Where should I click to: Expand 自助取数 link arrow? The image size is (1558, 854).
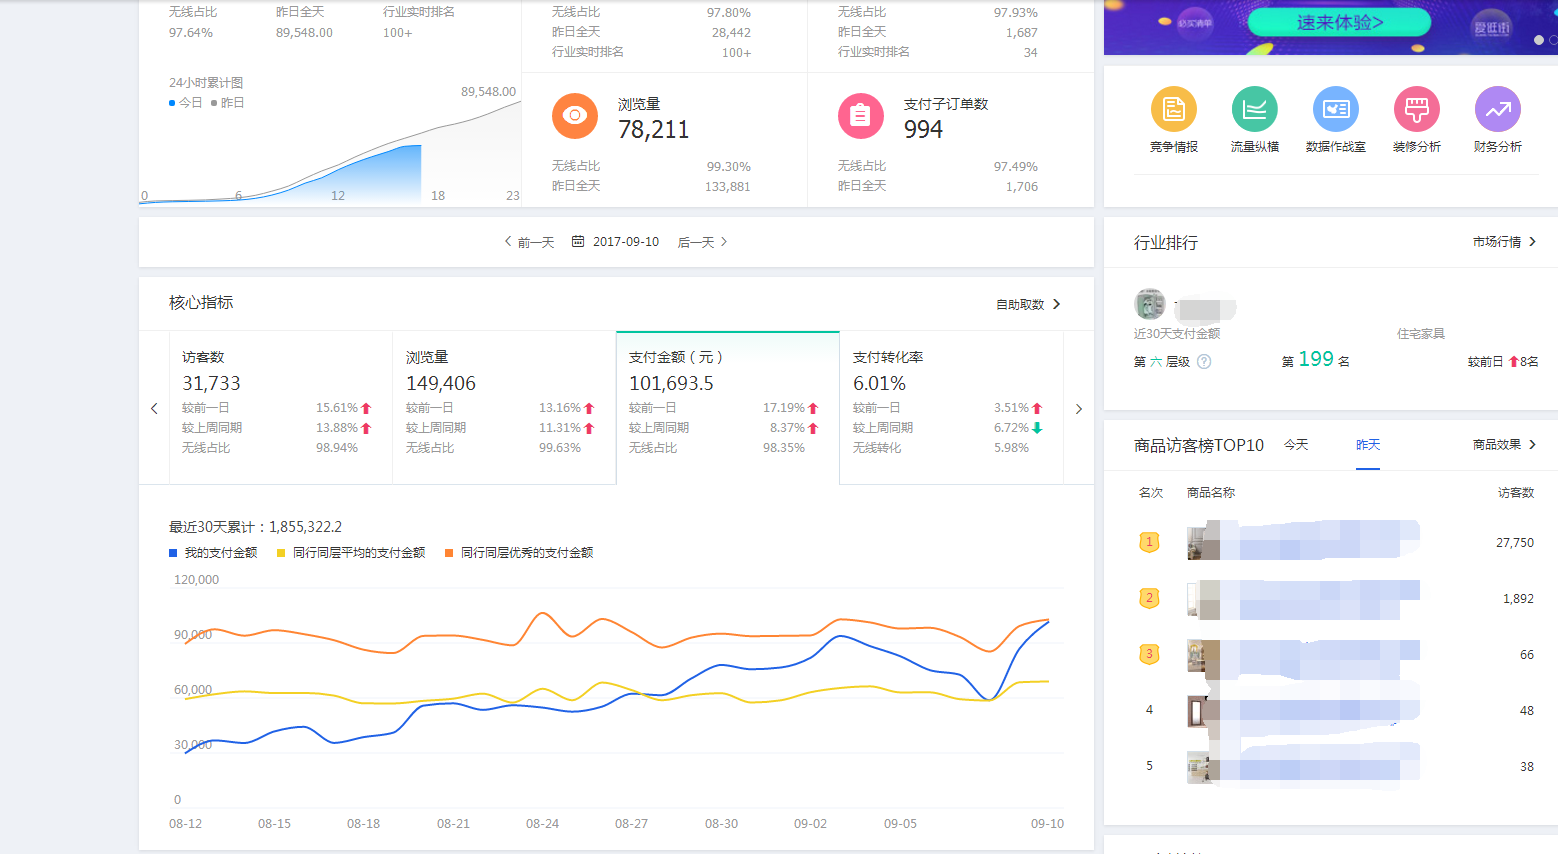point(1057,304)
